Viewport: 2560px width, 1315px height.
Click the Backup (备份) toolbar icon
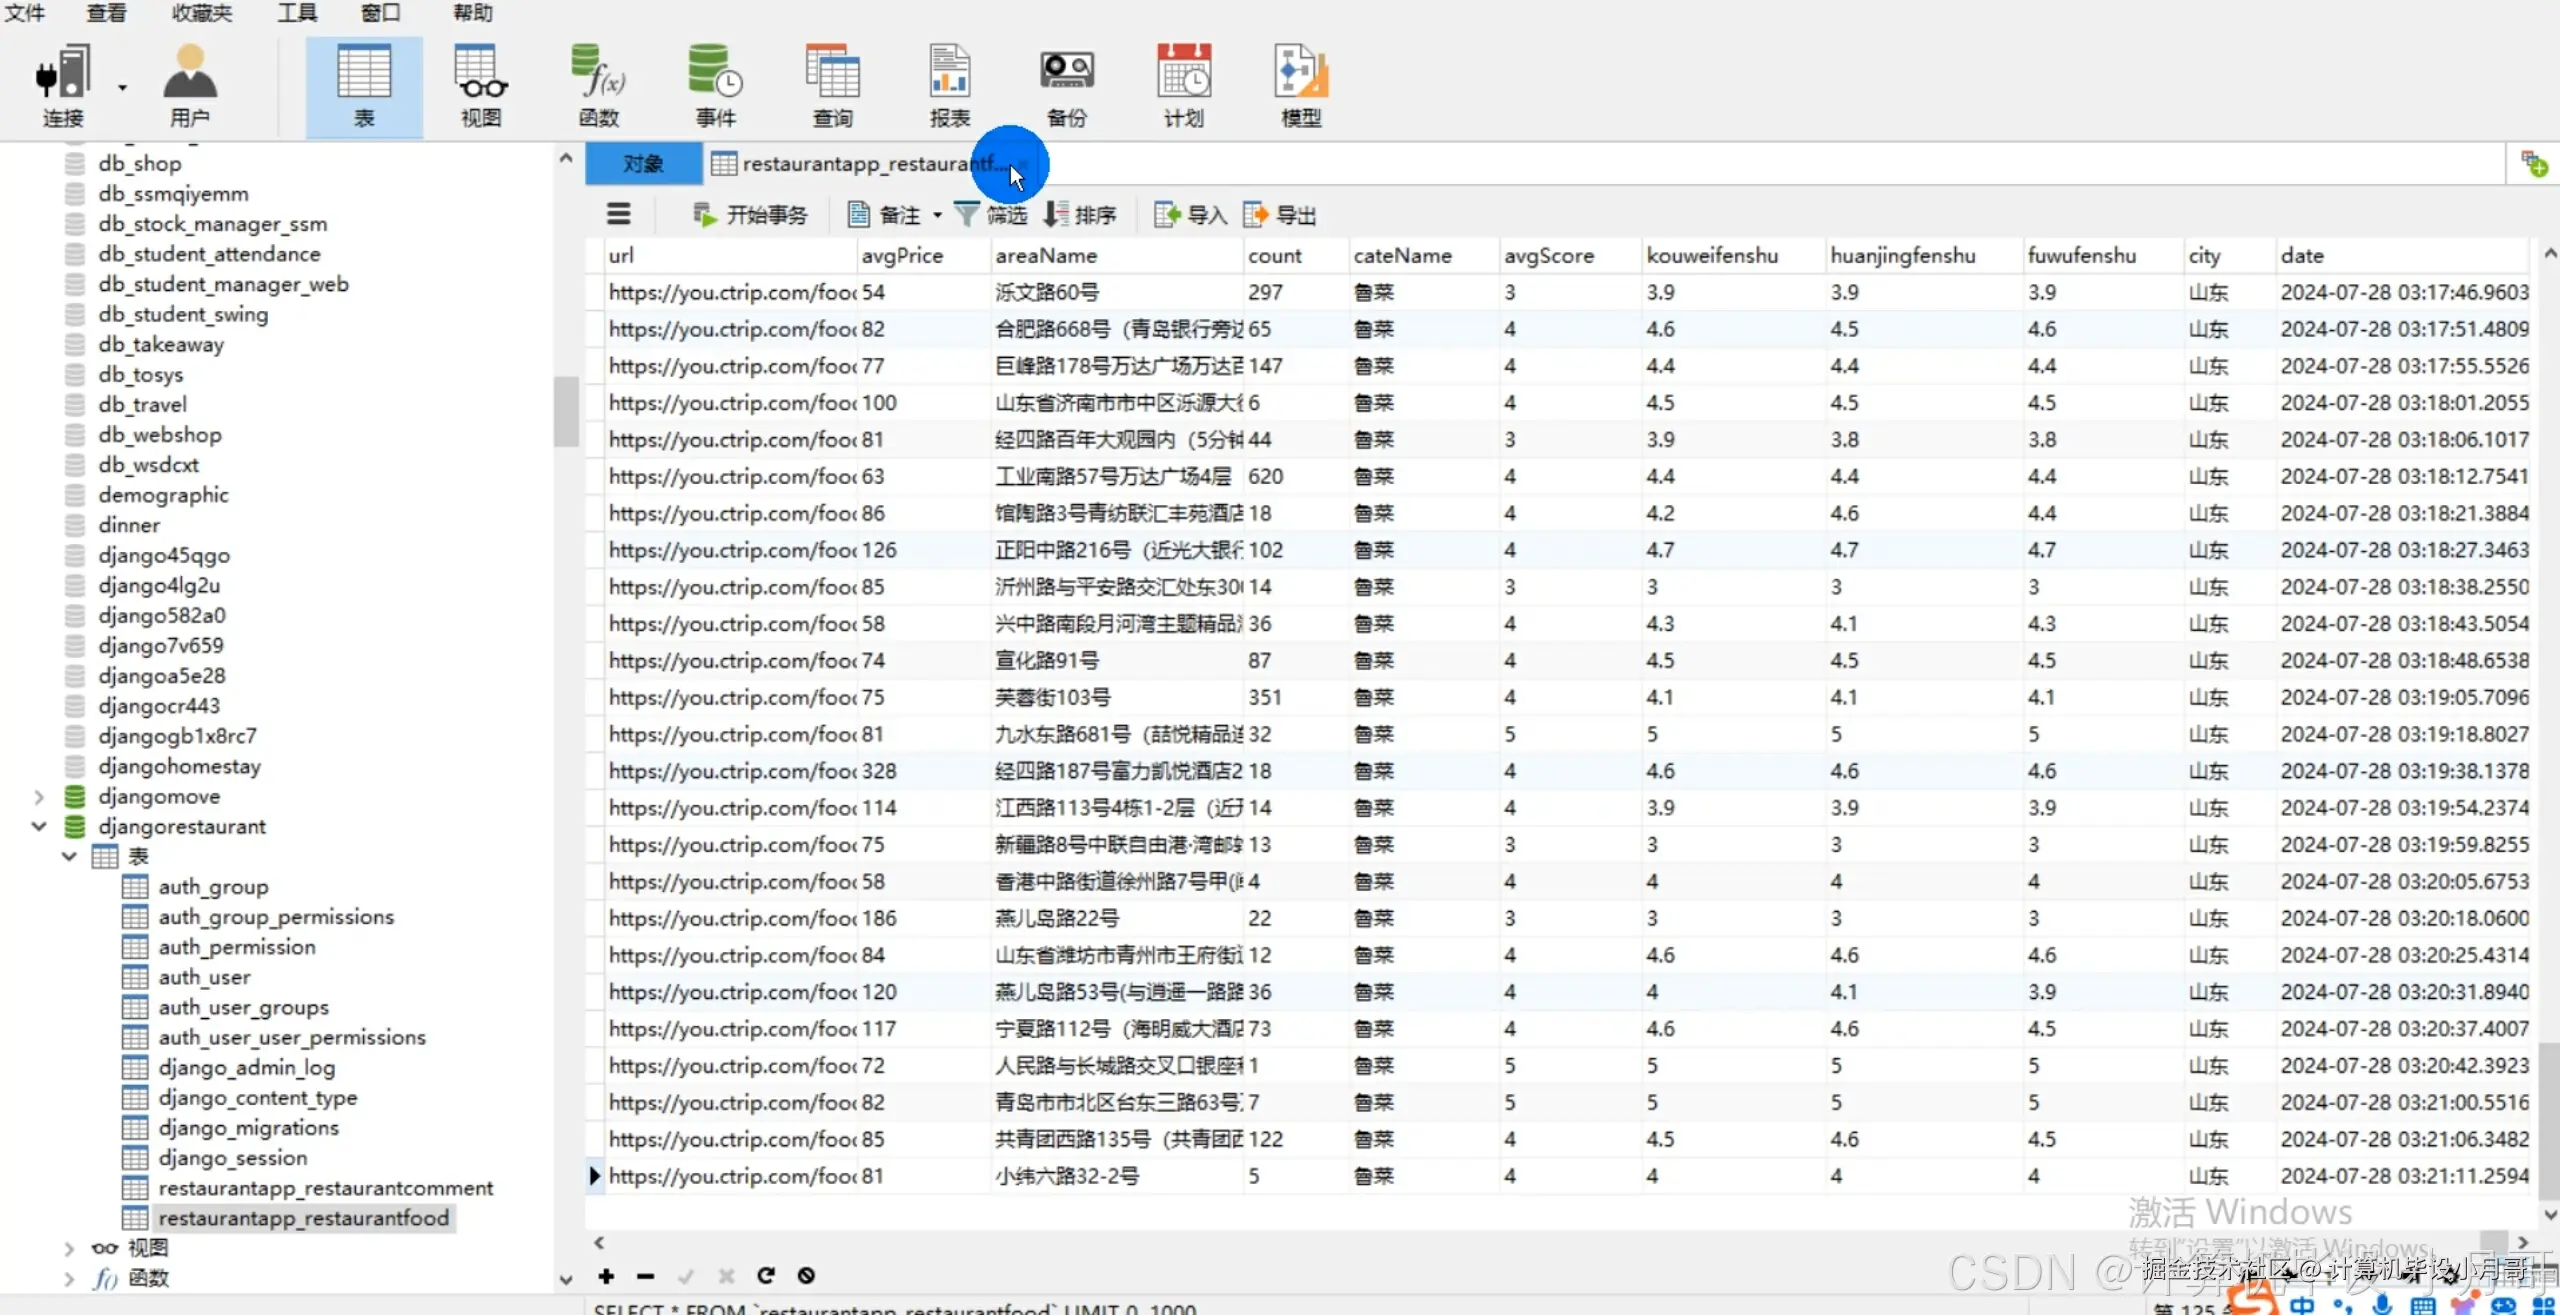pos(1066,85)
